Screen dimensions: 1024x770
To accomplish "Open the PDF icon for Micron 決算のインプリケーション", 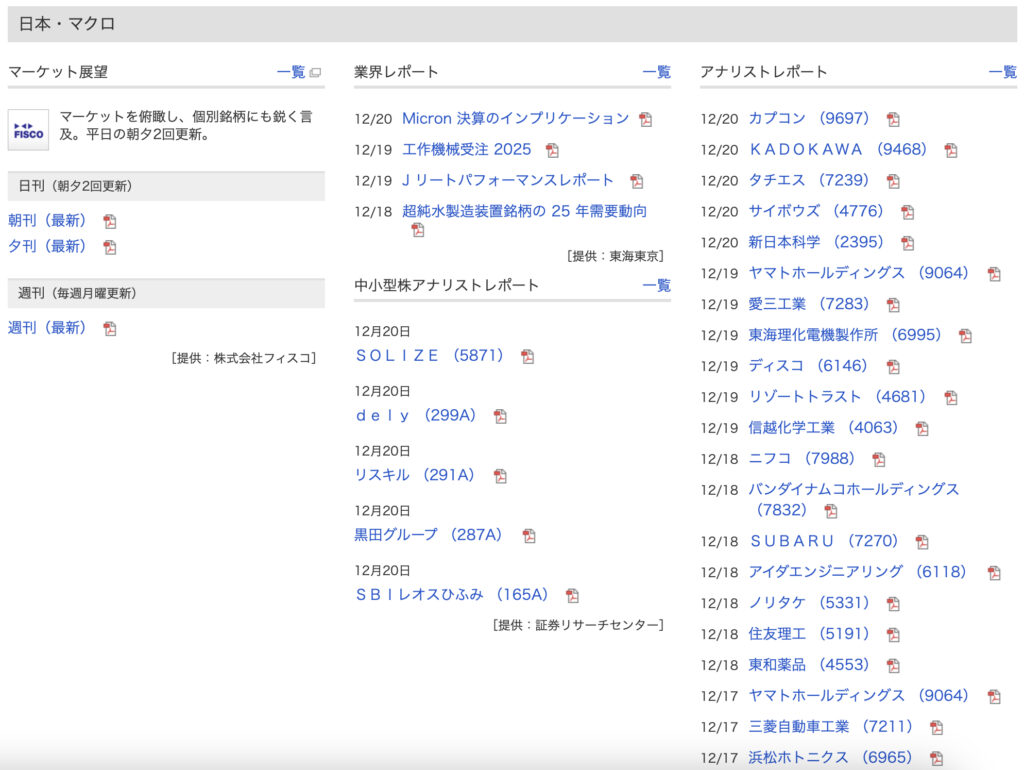I will tap(645, 119).
